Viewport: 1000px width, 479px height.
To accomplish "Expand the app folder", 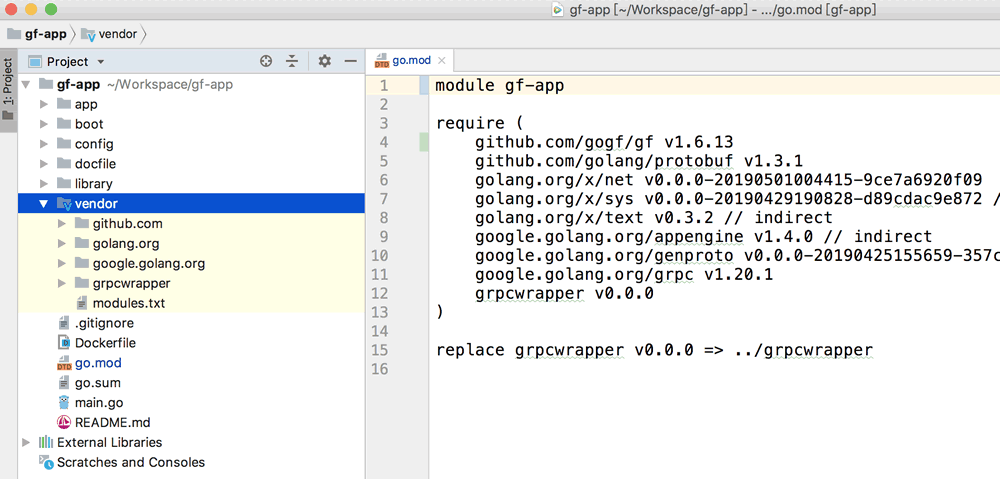I will (44, 104).
